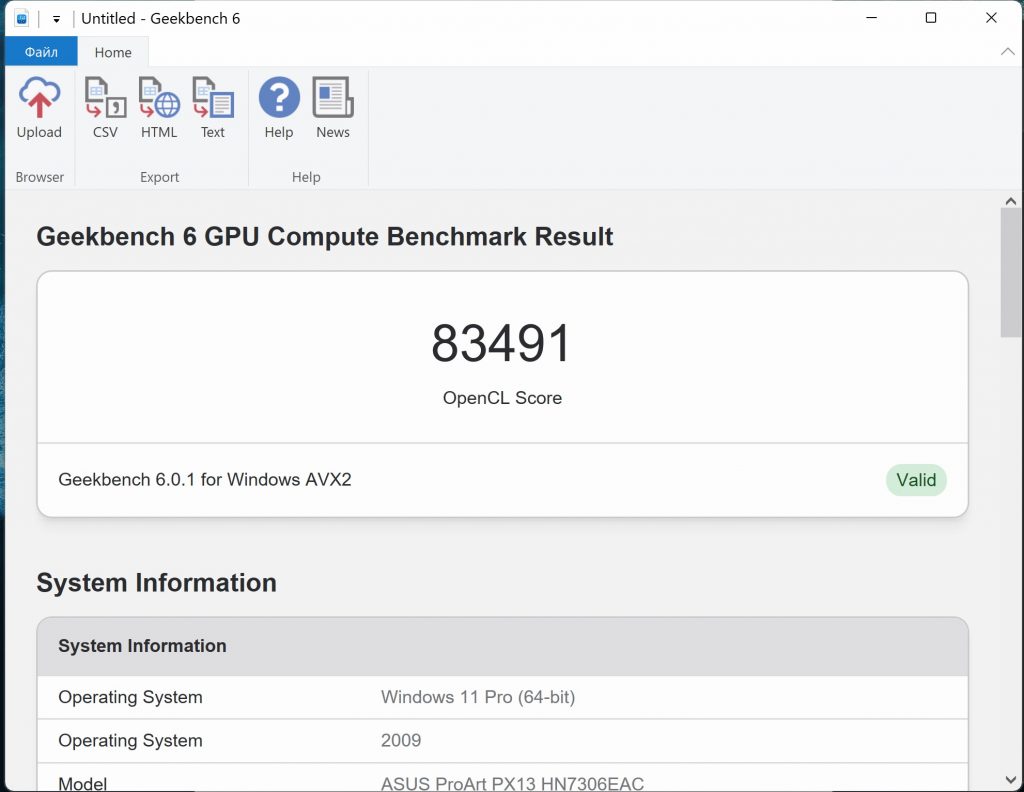Viewport: 1024px width, 792px height.
Task: Select the Windows 11 Pro (64-bit) value
Action: [x=478, y=697]
